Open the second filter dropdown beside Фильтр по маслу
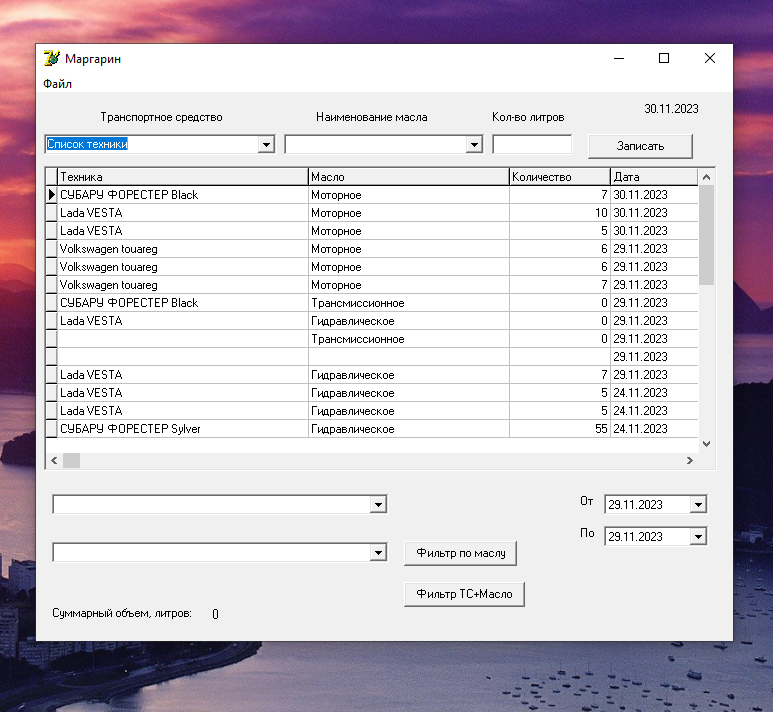 [378, 552]
